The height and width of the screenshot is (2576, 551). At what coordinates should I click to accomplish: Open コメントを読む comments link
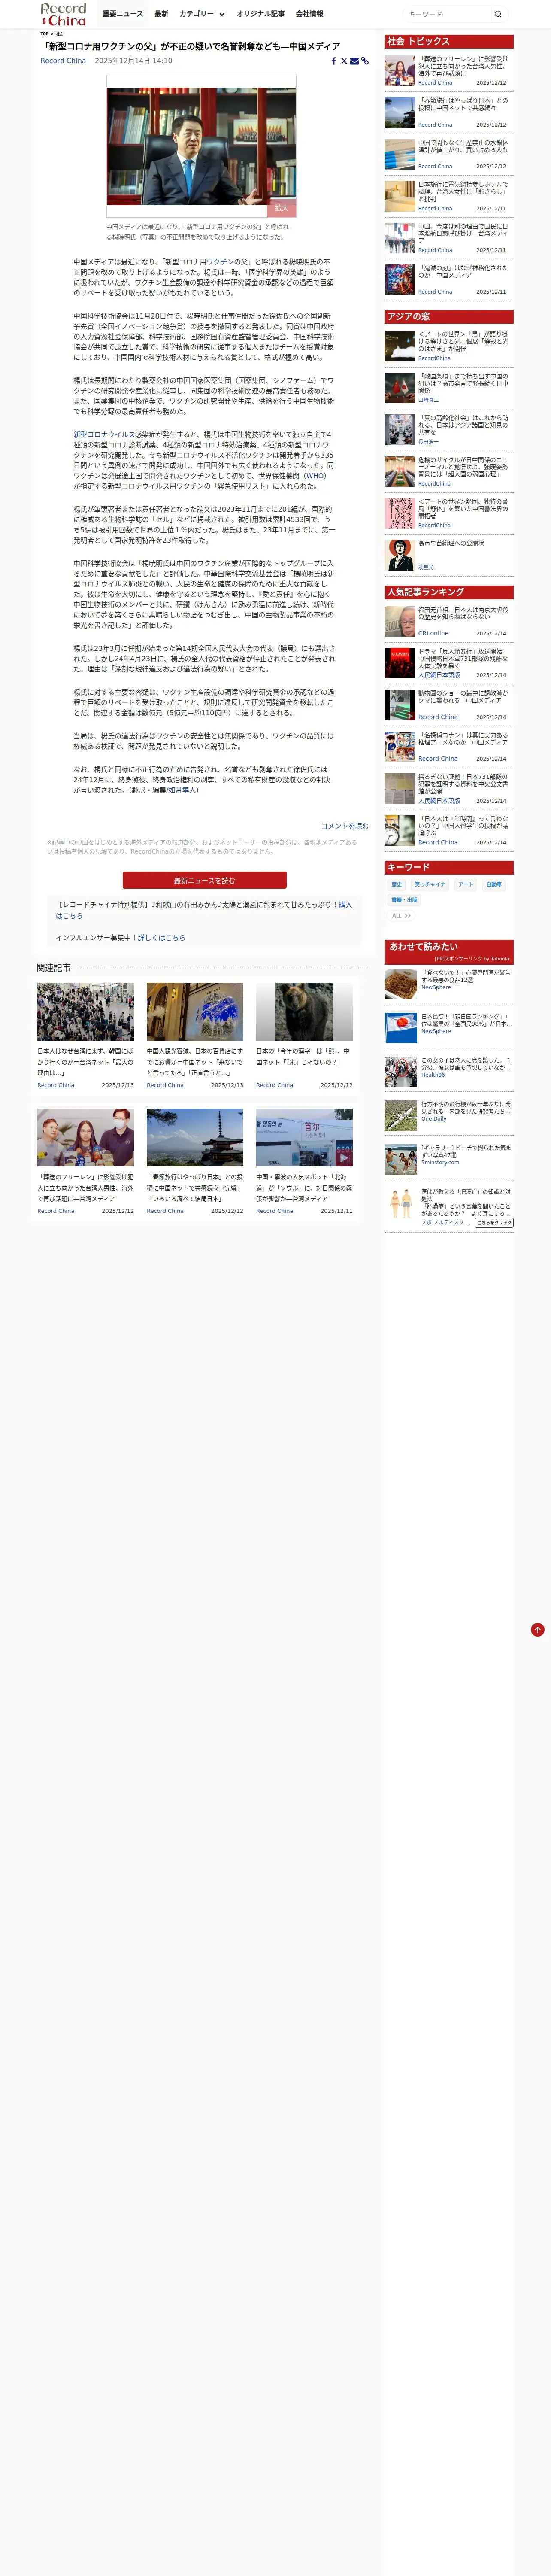344,826
